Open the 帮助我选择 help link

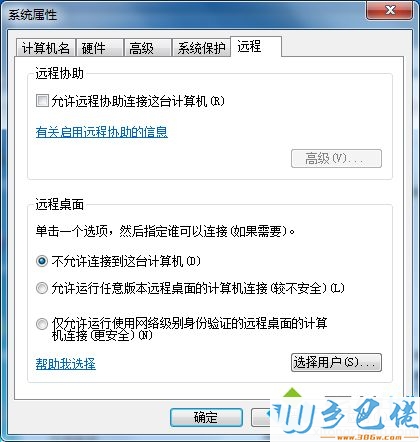[x=66, y=364]
